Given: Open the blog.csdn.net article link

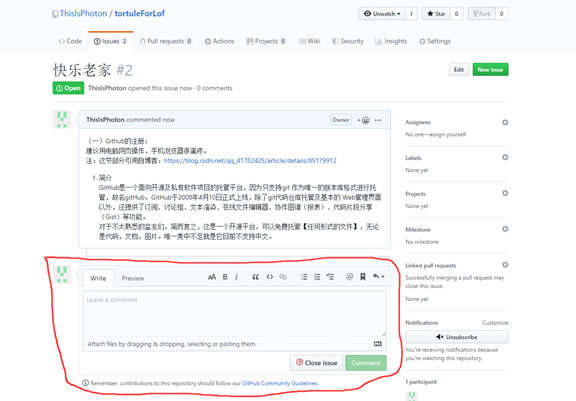Looking at the screenshot, I should point(250,160).
